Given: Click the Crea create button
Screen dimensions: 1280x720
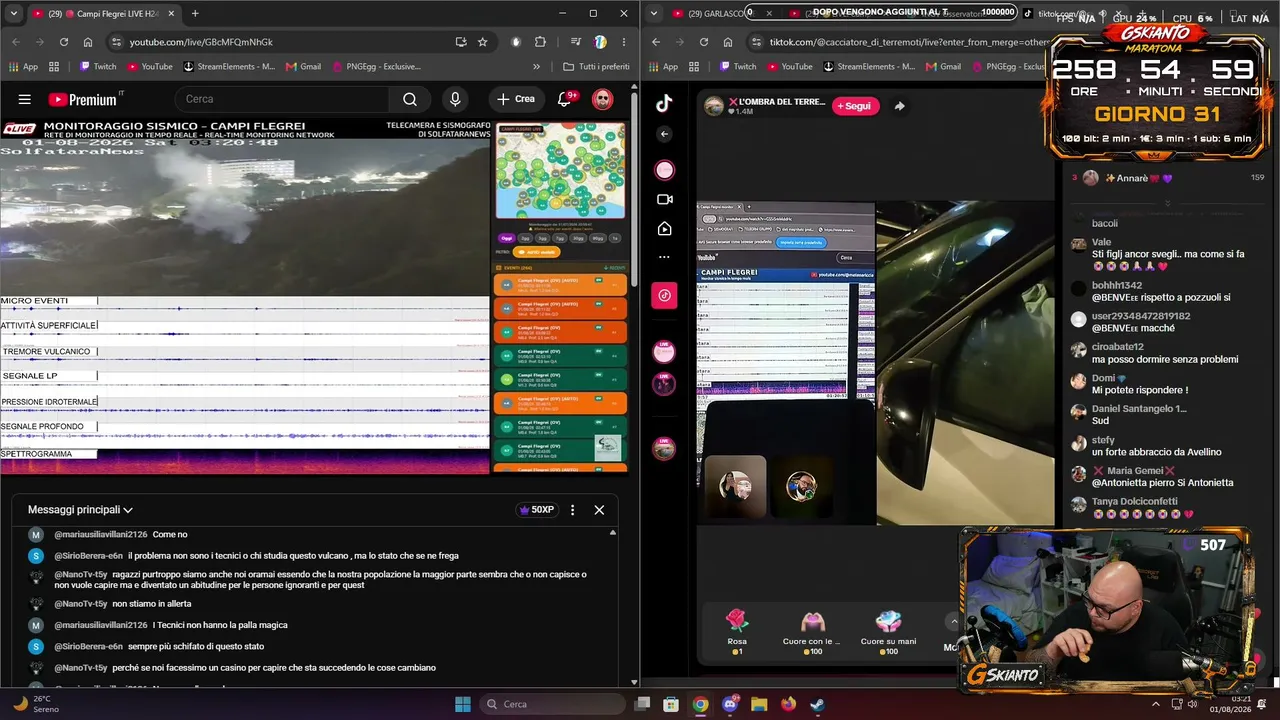Looking at the screenshot, I should point(516,99).
